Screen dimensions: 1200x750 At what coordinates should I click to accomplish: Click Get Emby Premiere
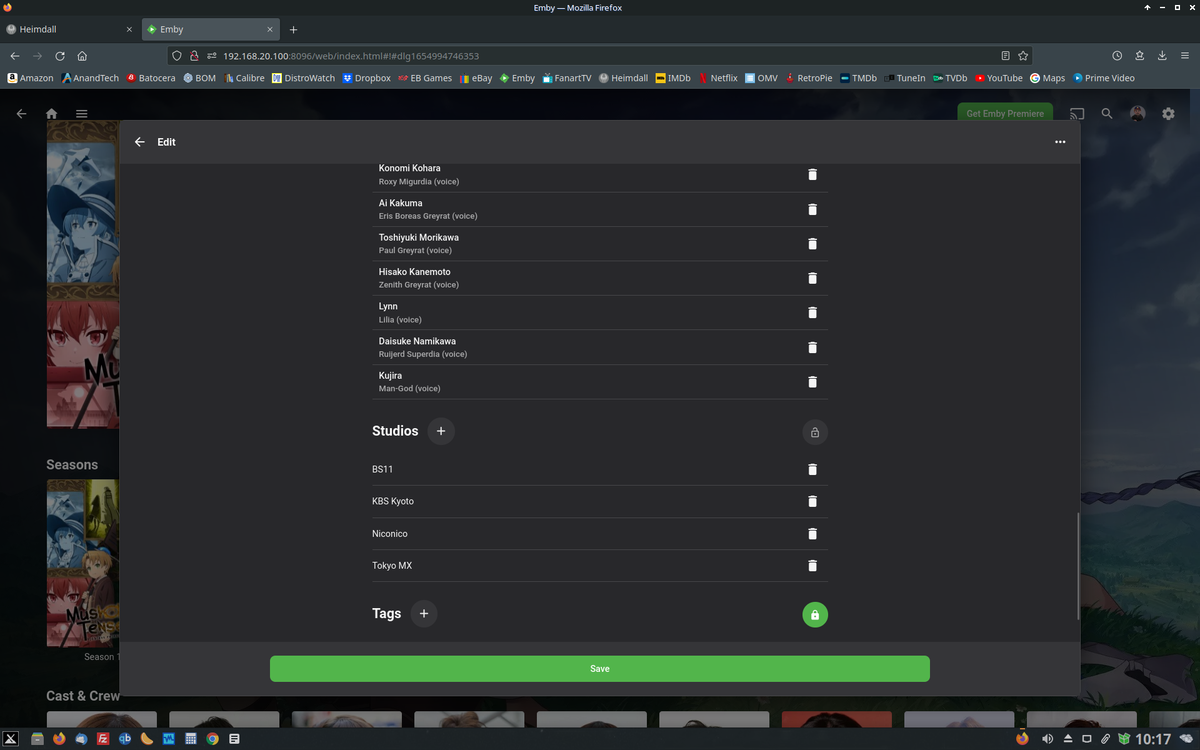click(1004, 113)
